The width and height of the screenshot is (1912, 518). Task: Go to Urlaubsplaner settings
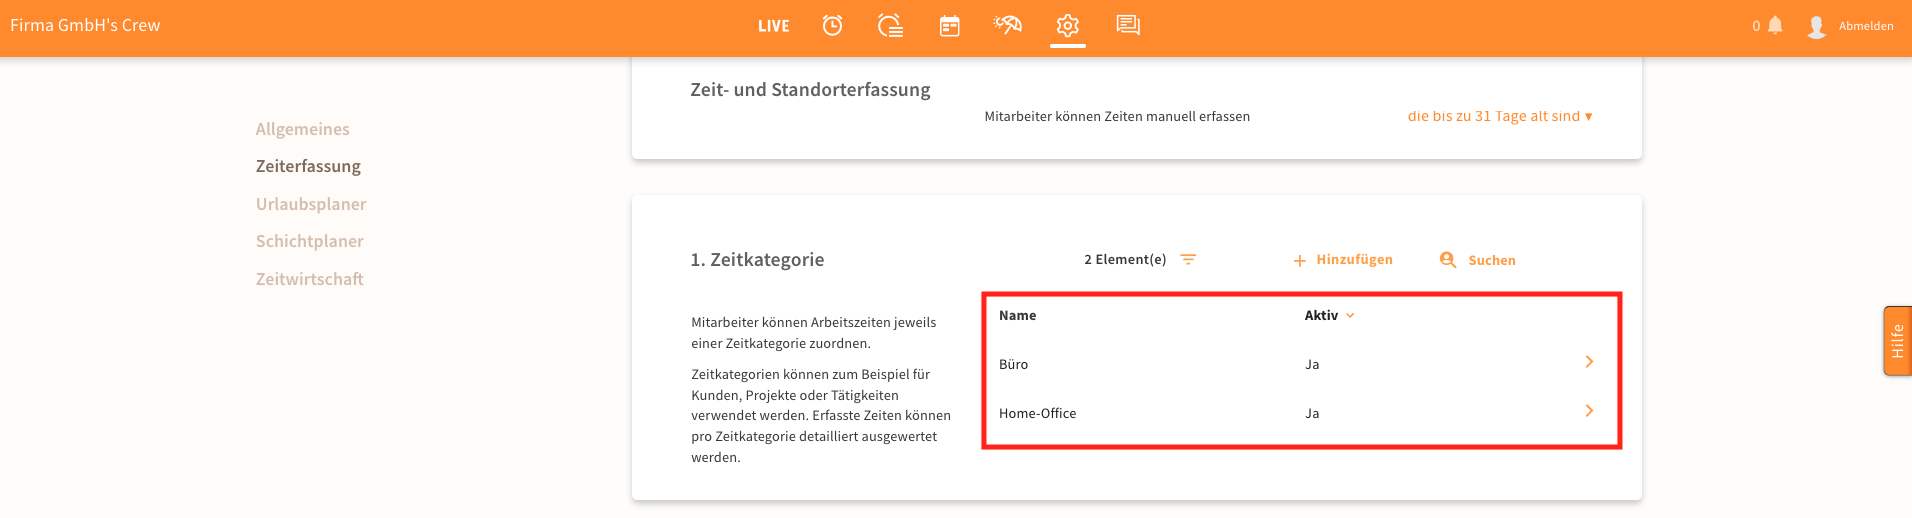click(x=310, y=204)
